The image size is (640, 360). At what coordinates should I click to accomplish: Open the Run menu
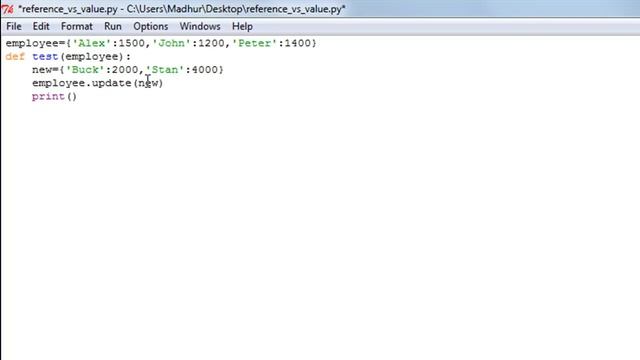113,27
